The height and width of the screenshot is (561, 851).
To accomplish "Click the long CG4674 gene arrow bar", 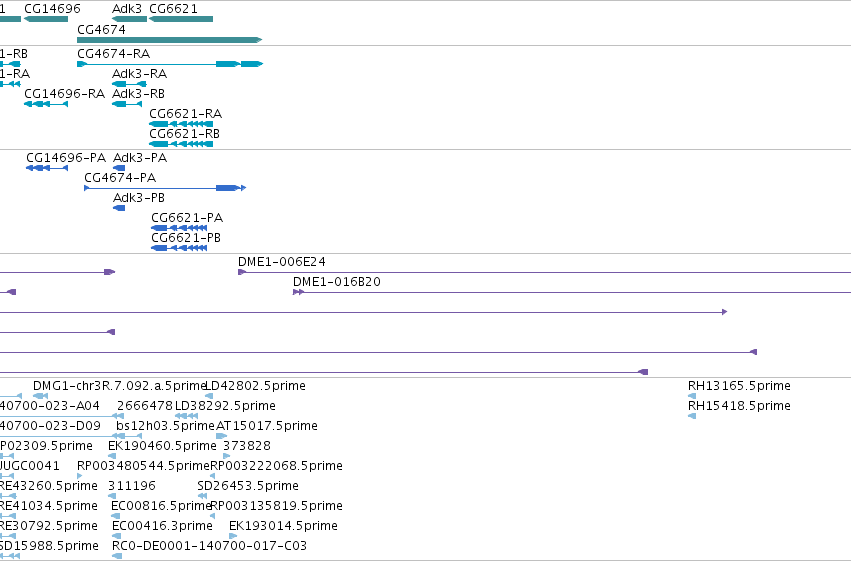I will click(x=170, y=40).
